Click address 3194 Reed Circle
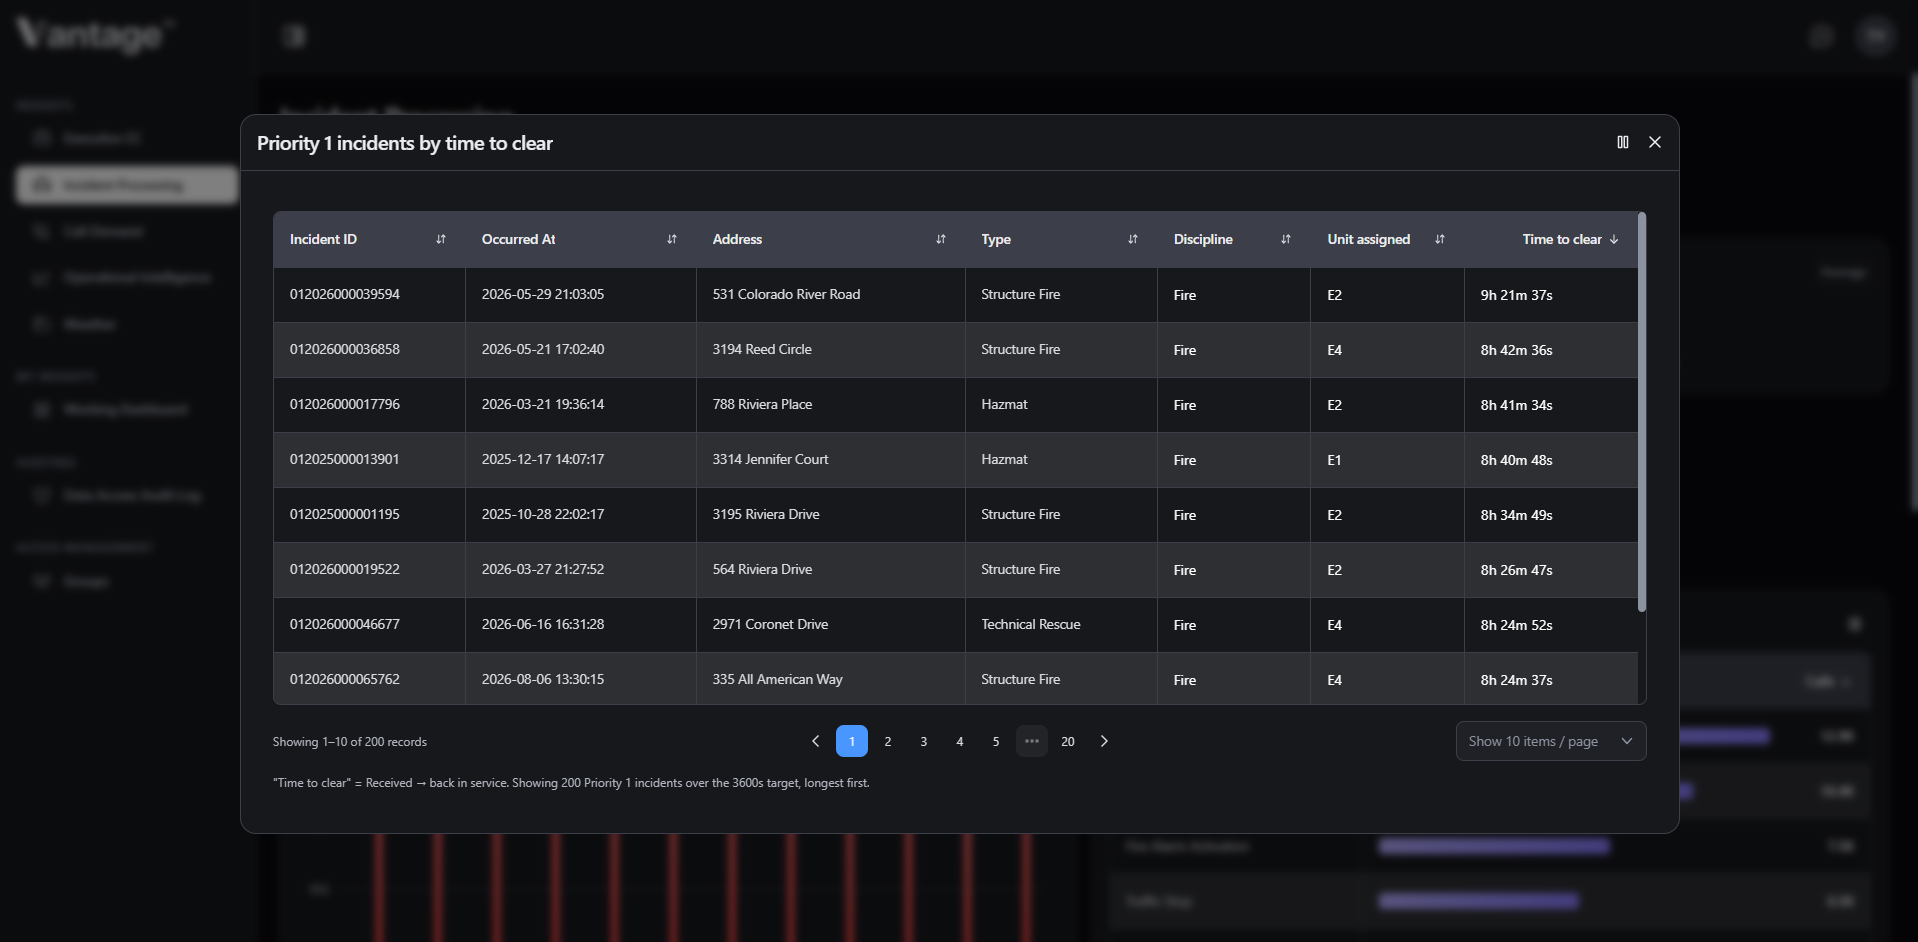Viewport: 1918px width, 942px height. click(x=762, y=350)
